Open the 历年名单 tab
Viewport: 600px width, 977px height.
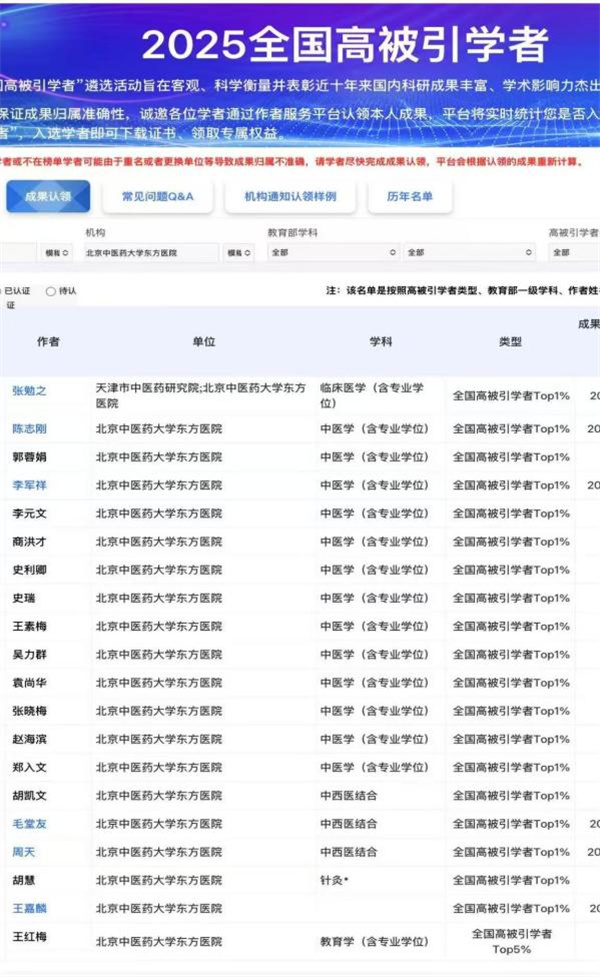(410, 196)
